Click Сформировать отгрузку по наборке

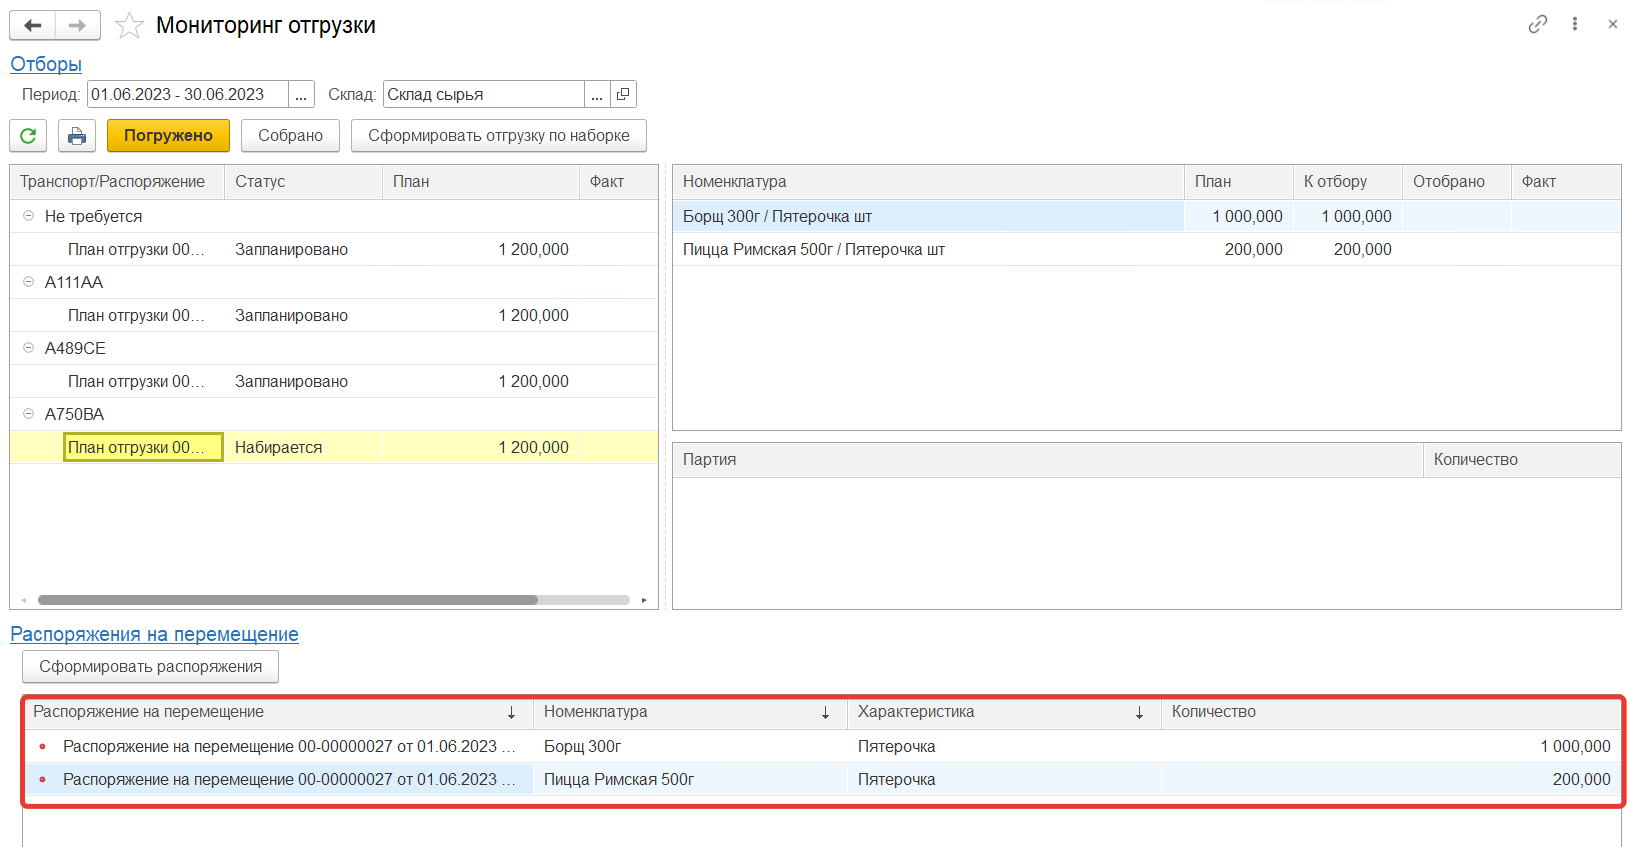point(498,135)
